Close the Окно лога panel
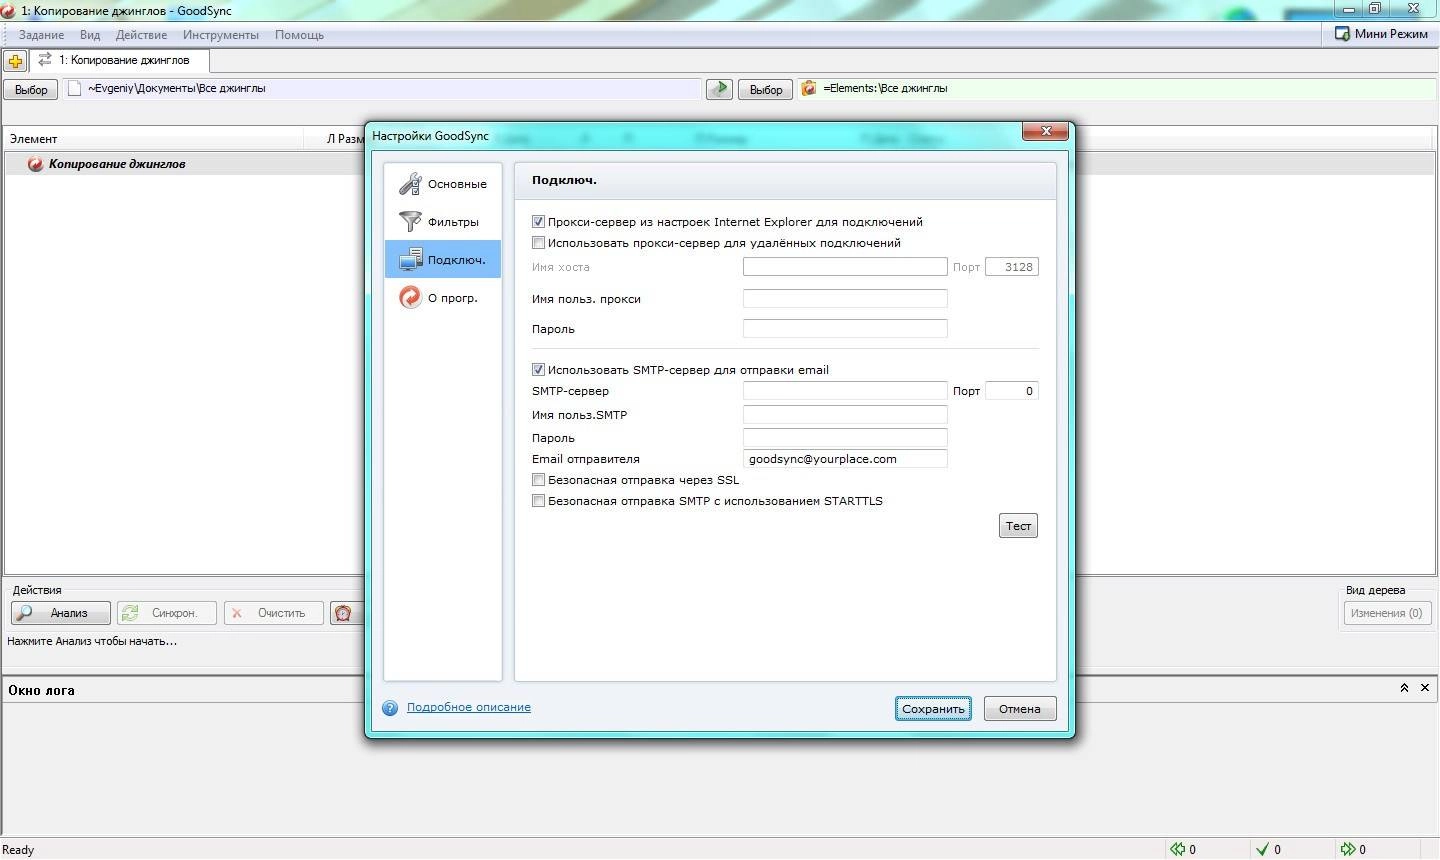 click(x=1425, y=688)
